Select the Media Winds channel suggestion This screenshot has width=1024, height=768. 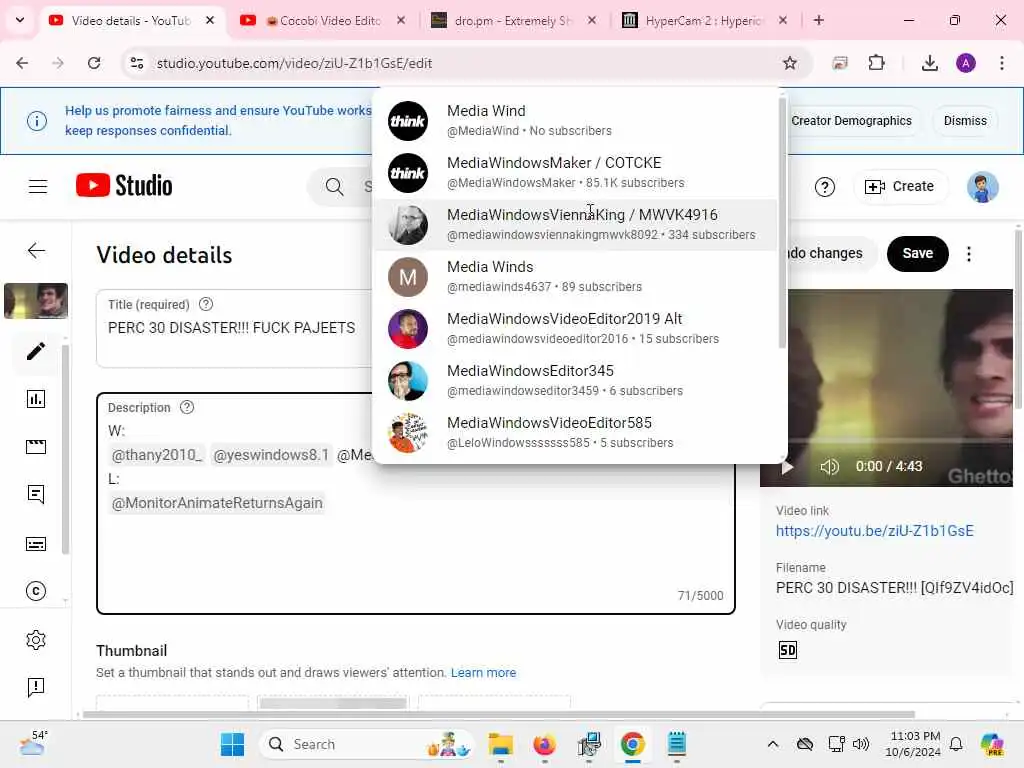(x=575, y=277)
